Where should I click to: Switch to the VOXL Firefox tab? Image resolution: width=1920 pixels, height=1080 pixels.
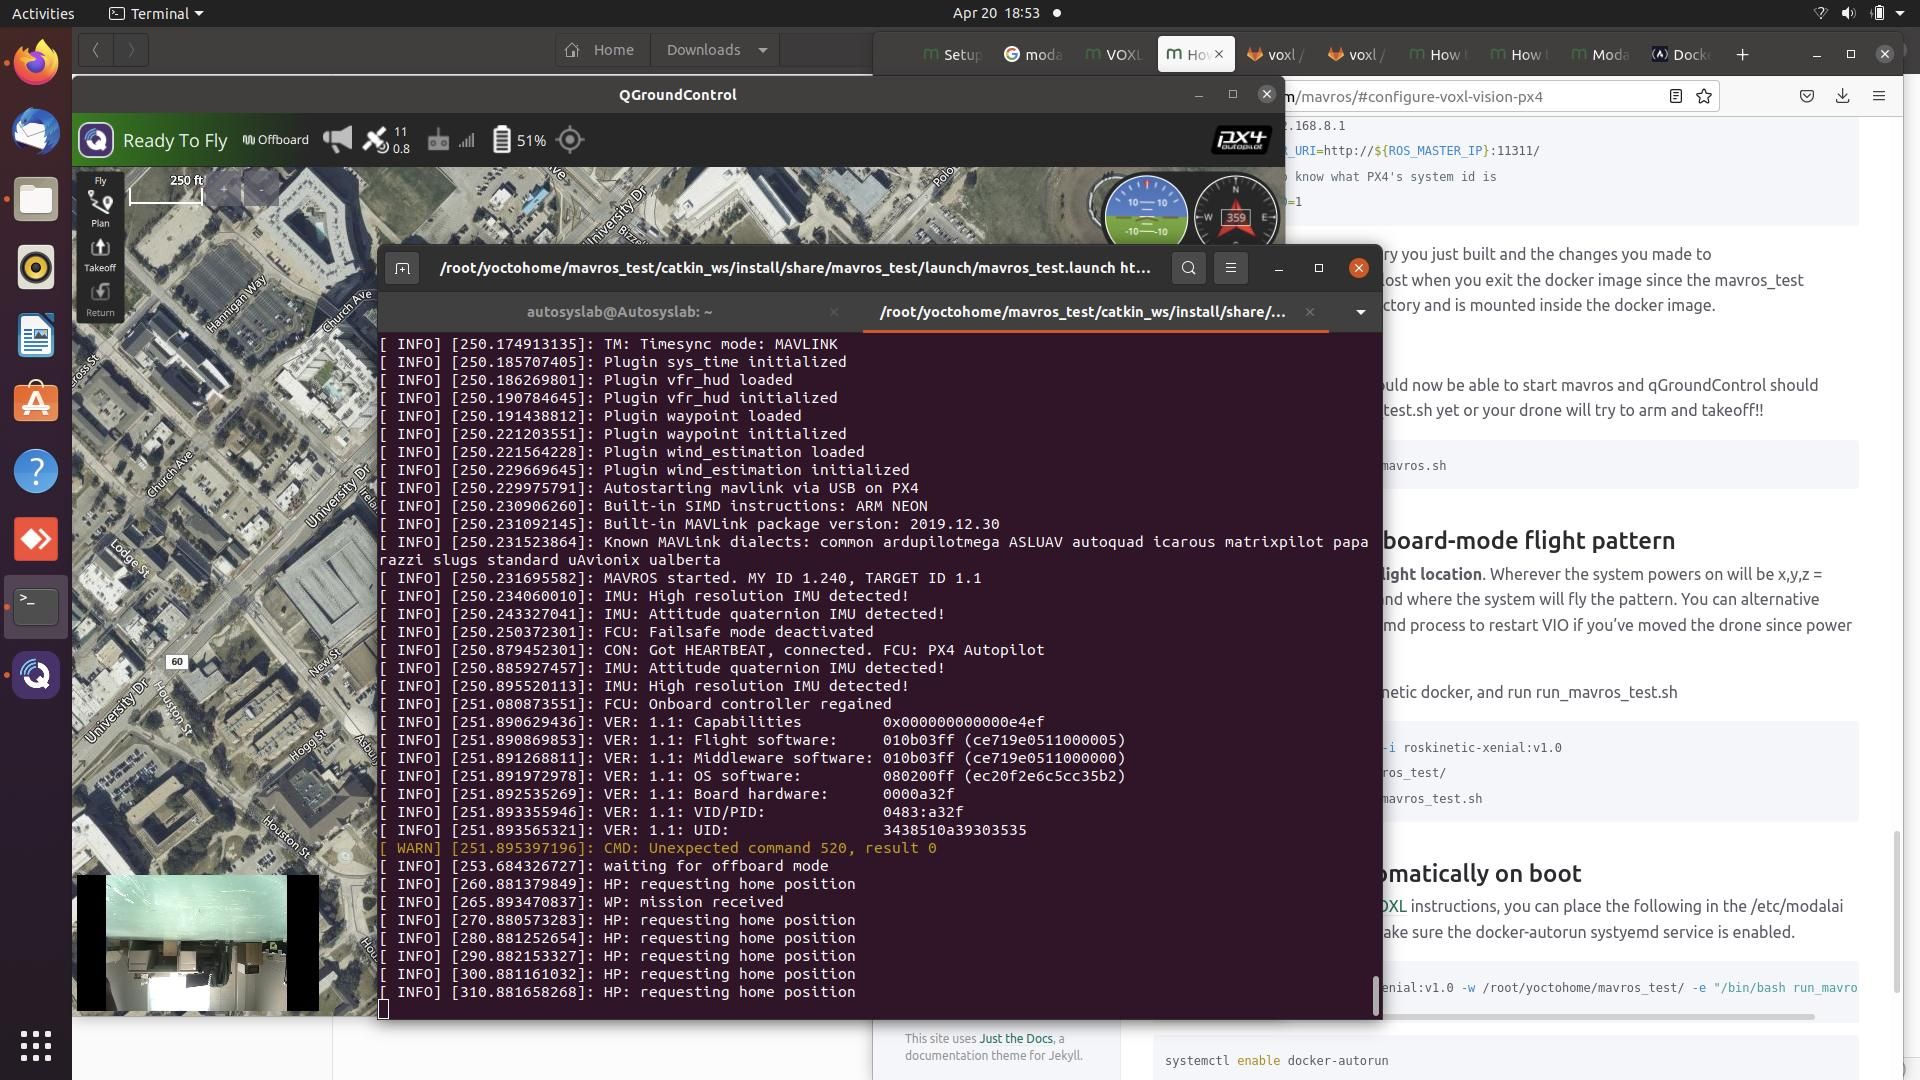pyautogui.click(x=1113, y=54)
